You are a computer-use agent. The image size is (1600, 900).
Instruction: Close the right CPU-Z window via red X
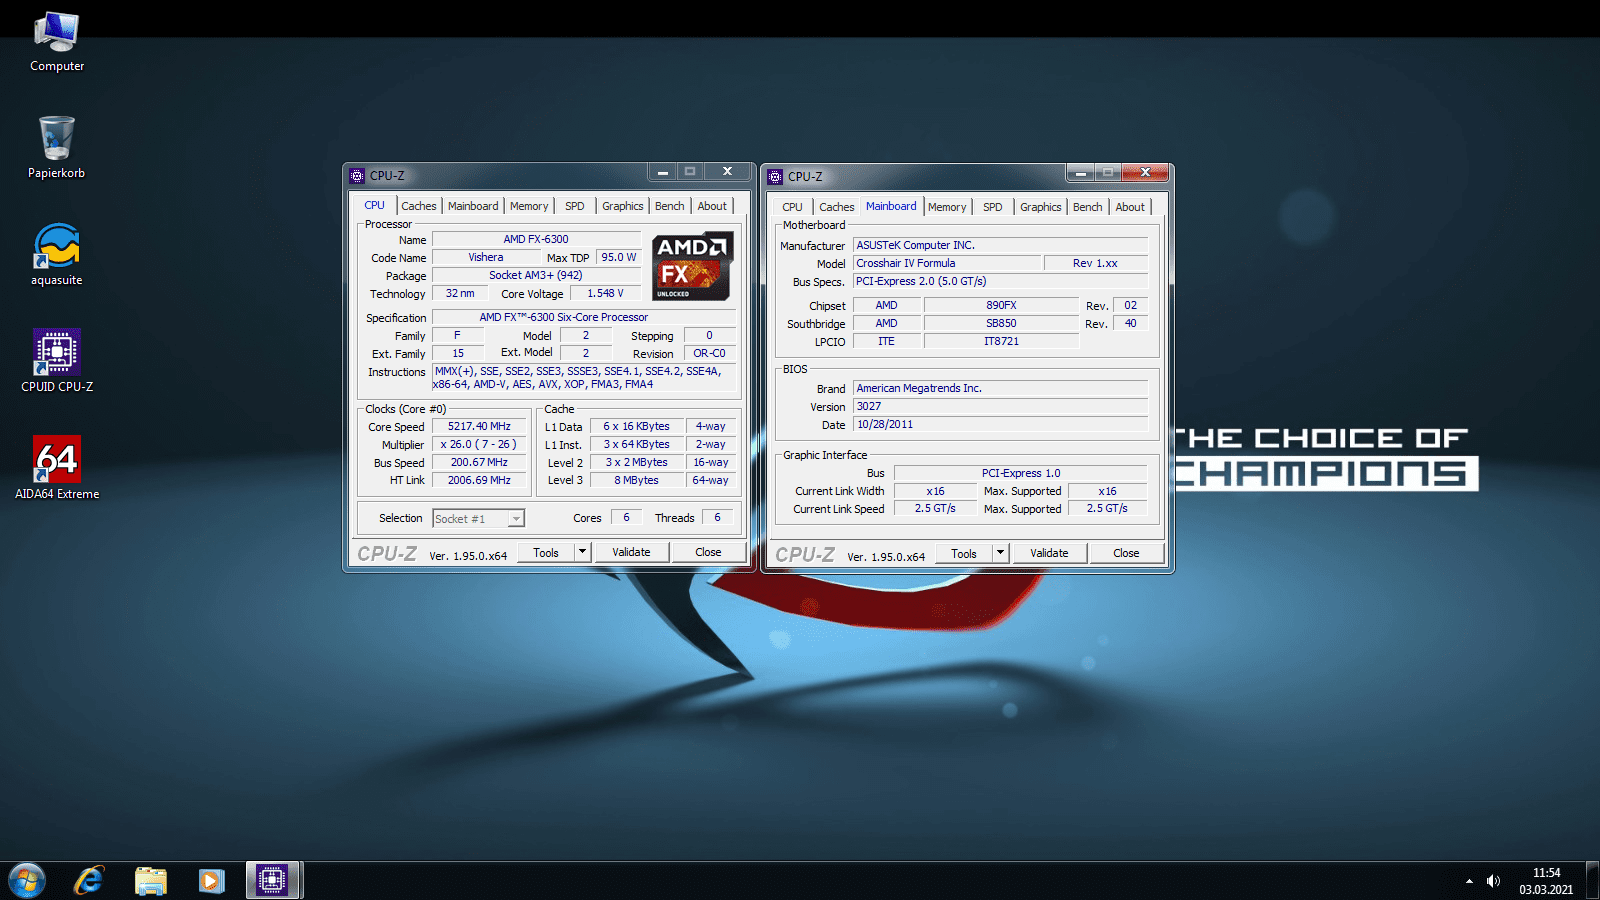tap(1145, 172)
